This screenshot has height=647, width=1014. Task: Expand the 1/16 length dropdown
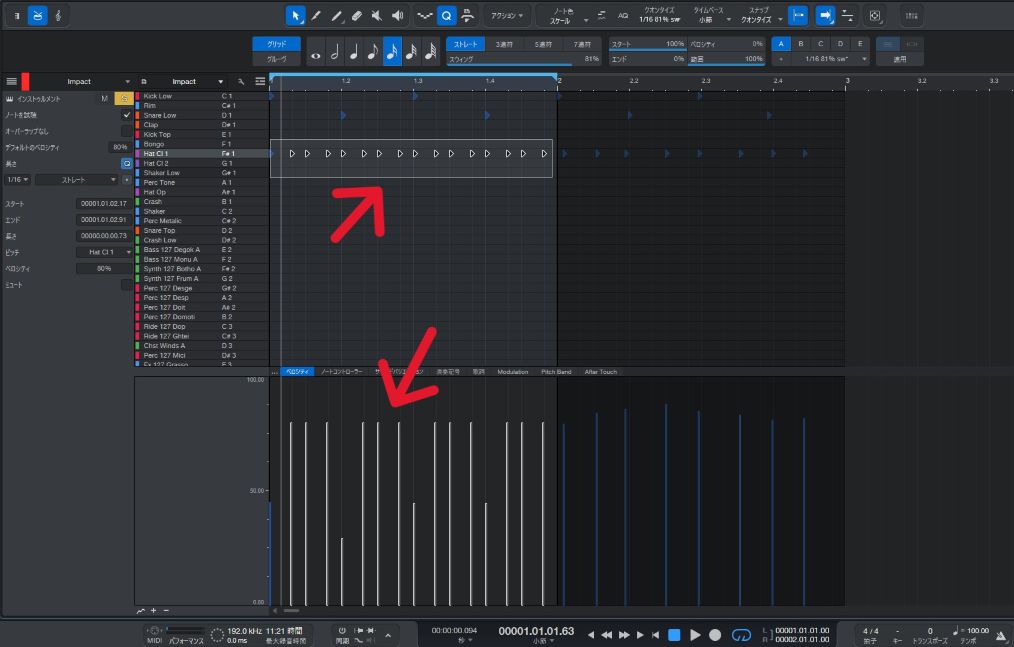(x=17, y=180)
